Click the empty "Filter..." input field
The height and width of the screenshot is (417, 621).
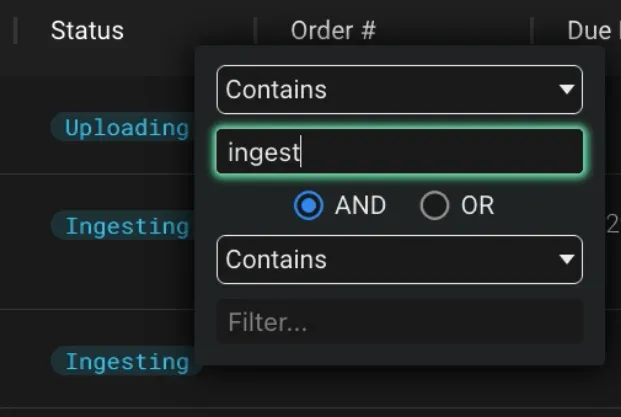coord(399,322)
